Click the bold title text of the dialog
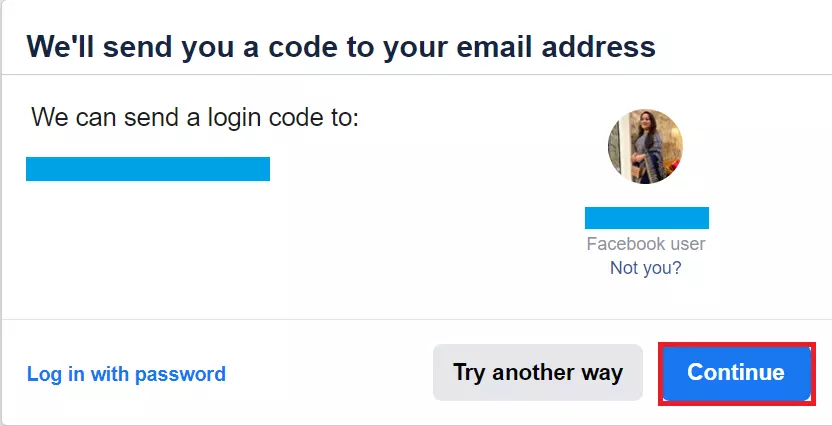This screenshot has width=832, height=426. [340, 46]
